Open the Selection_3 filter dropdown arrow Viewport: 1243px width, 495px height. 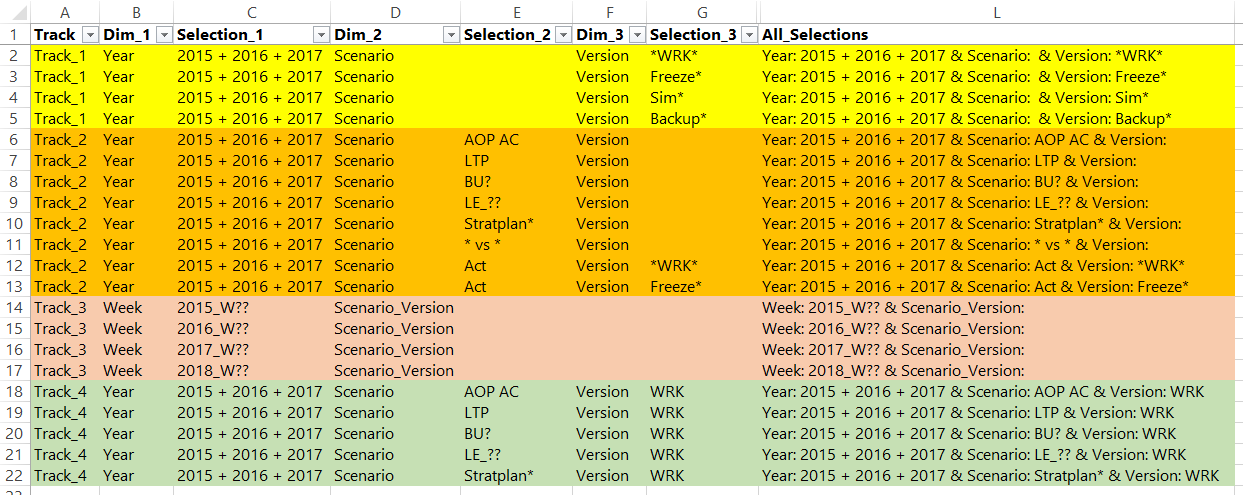749,35
